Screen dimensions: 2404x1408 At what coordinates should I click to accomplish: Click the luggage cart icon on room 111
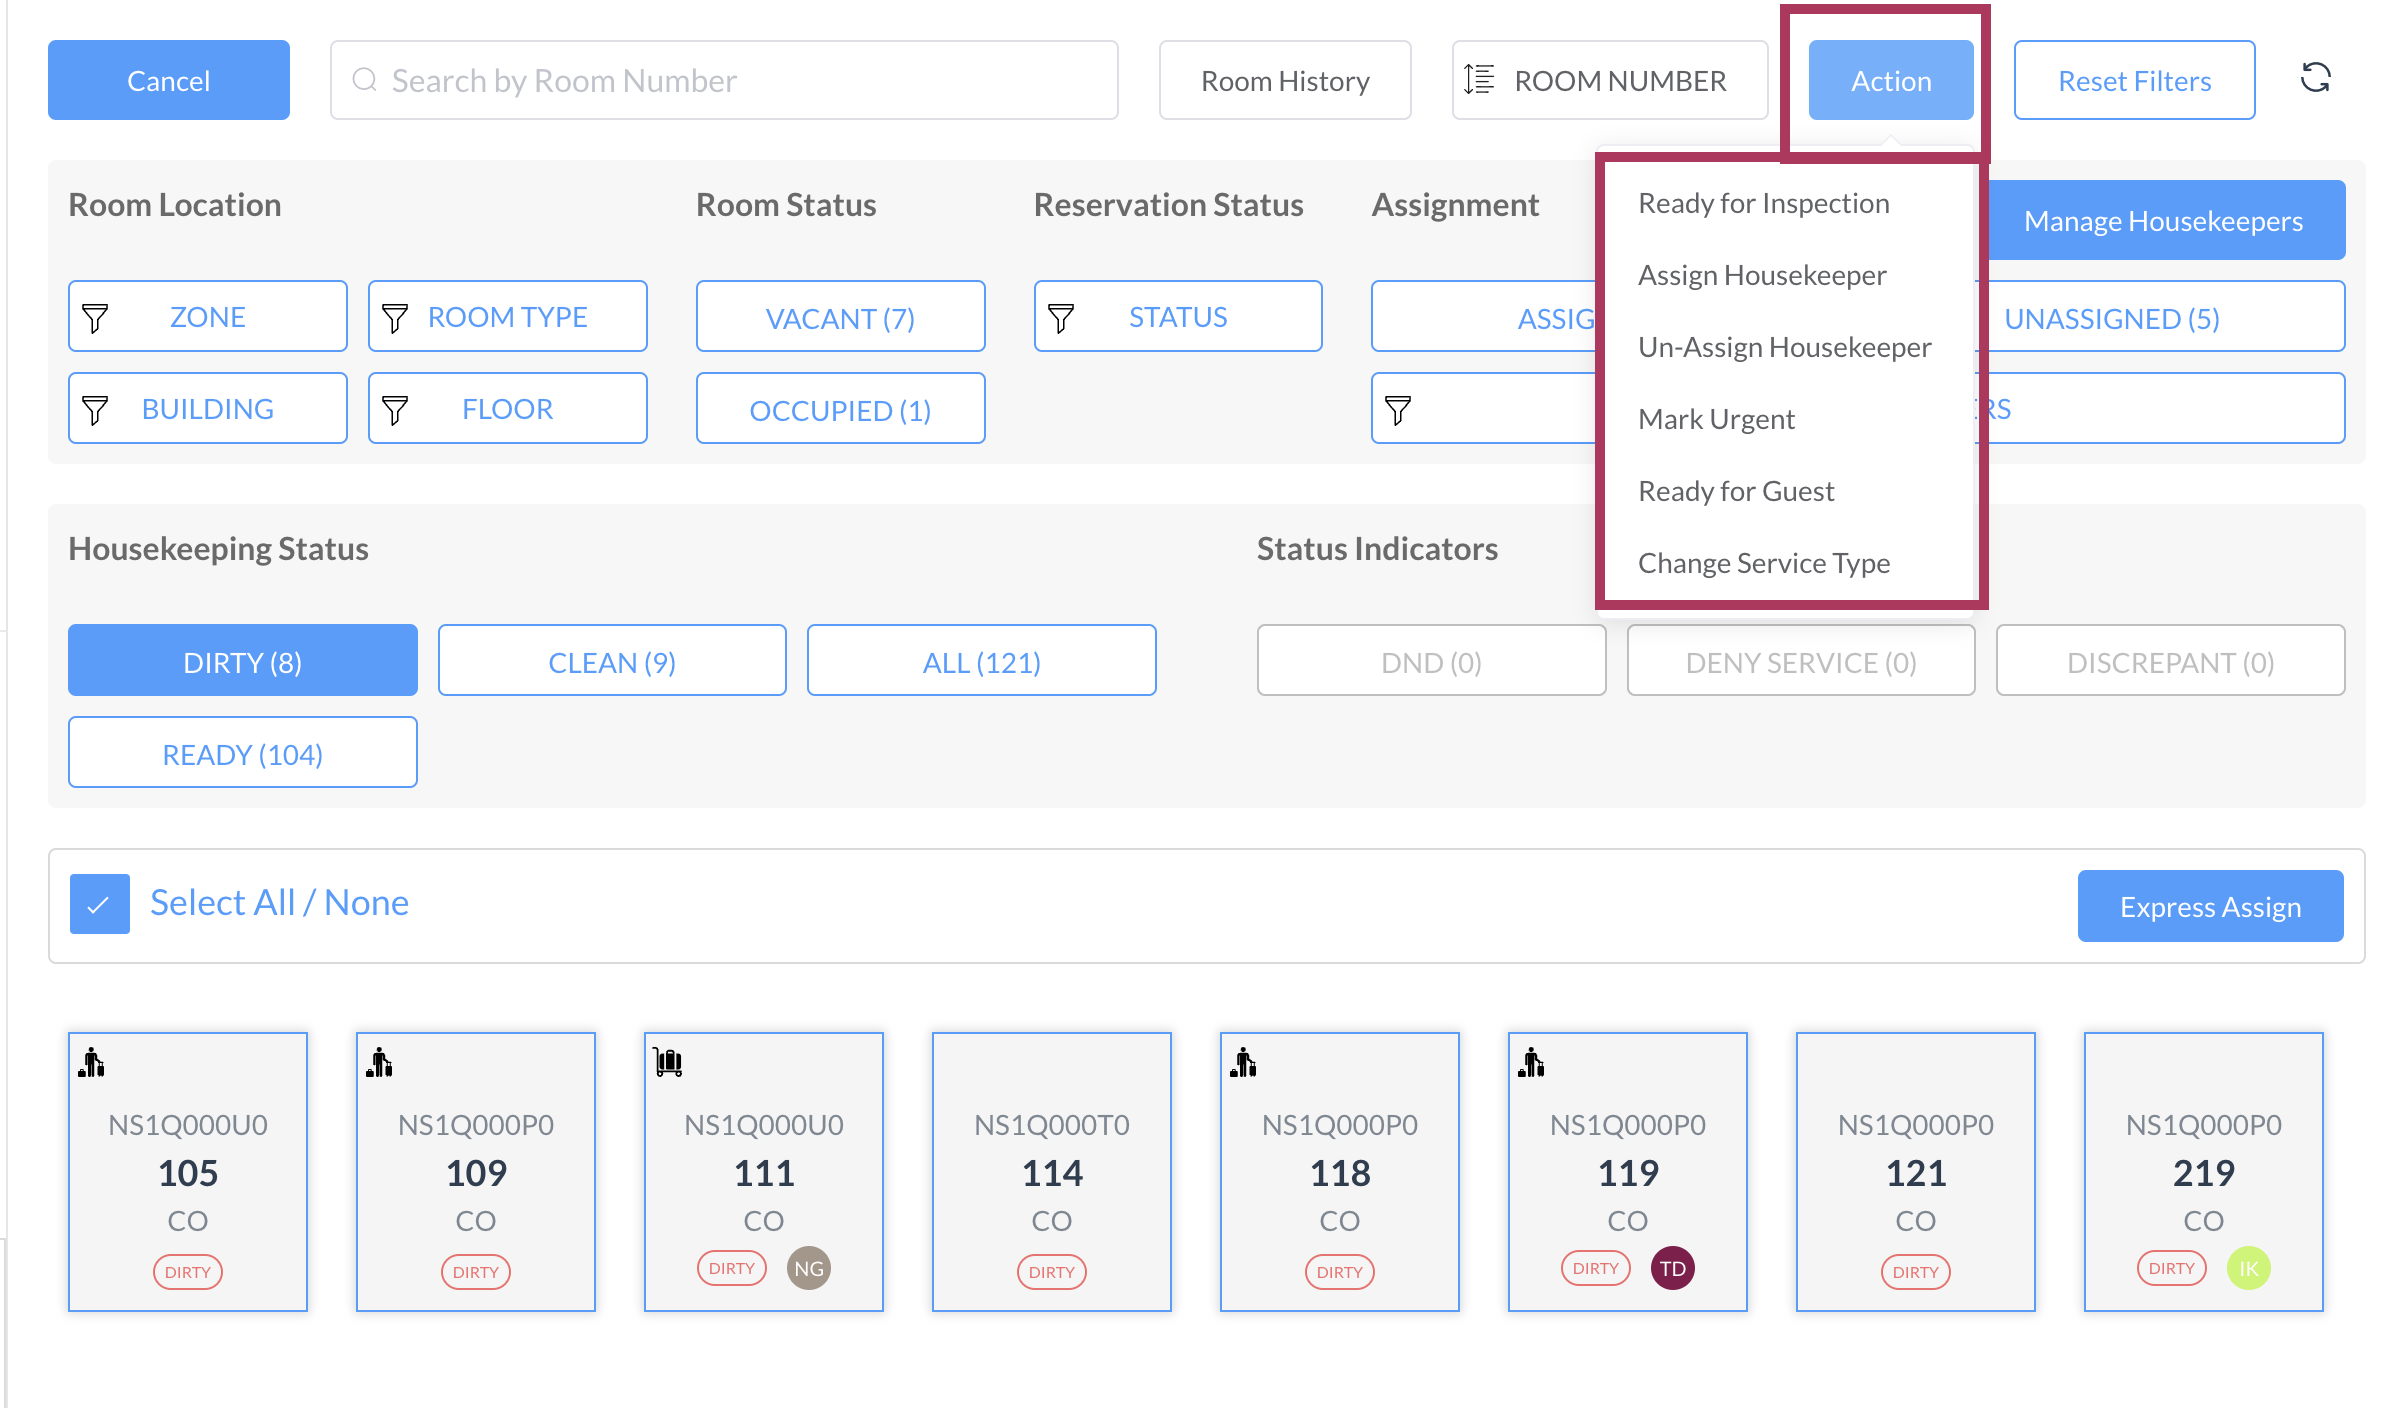click(668, 1062)
